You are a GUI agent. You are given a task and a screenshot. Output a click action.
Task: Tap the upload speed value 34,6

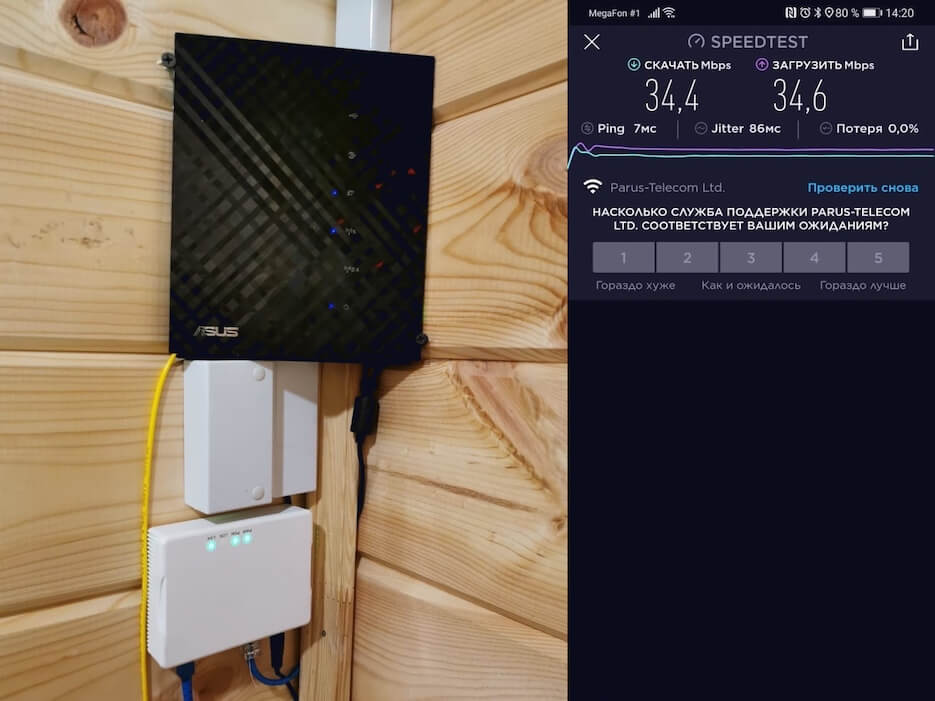click(800, 96)
